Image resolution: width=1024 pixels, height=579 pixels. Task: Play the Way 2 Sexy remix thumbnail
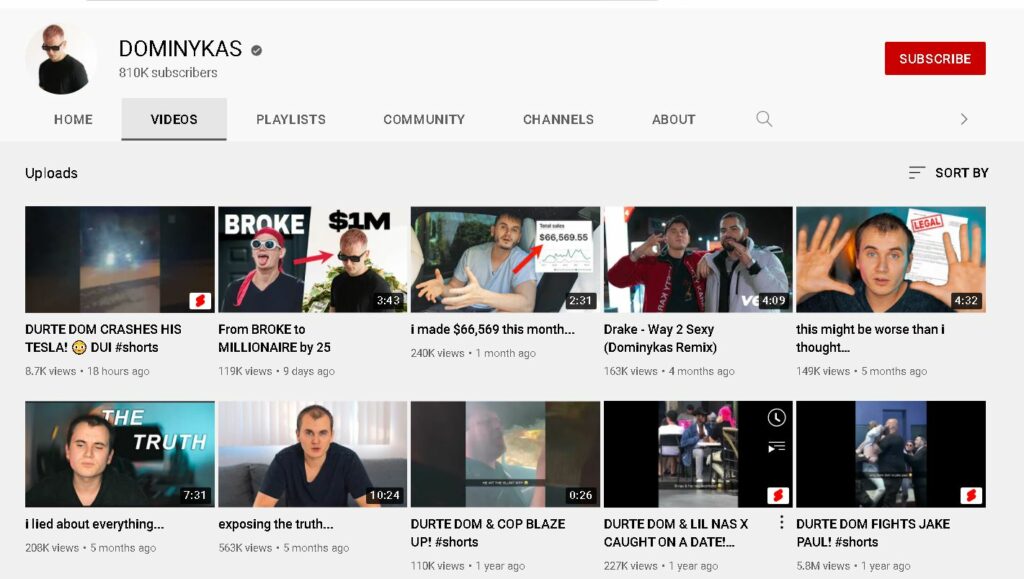[698, 259]
